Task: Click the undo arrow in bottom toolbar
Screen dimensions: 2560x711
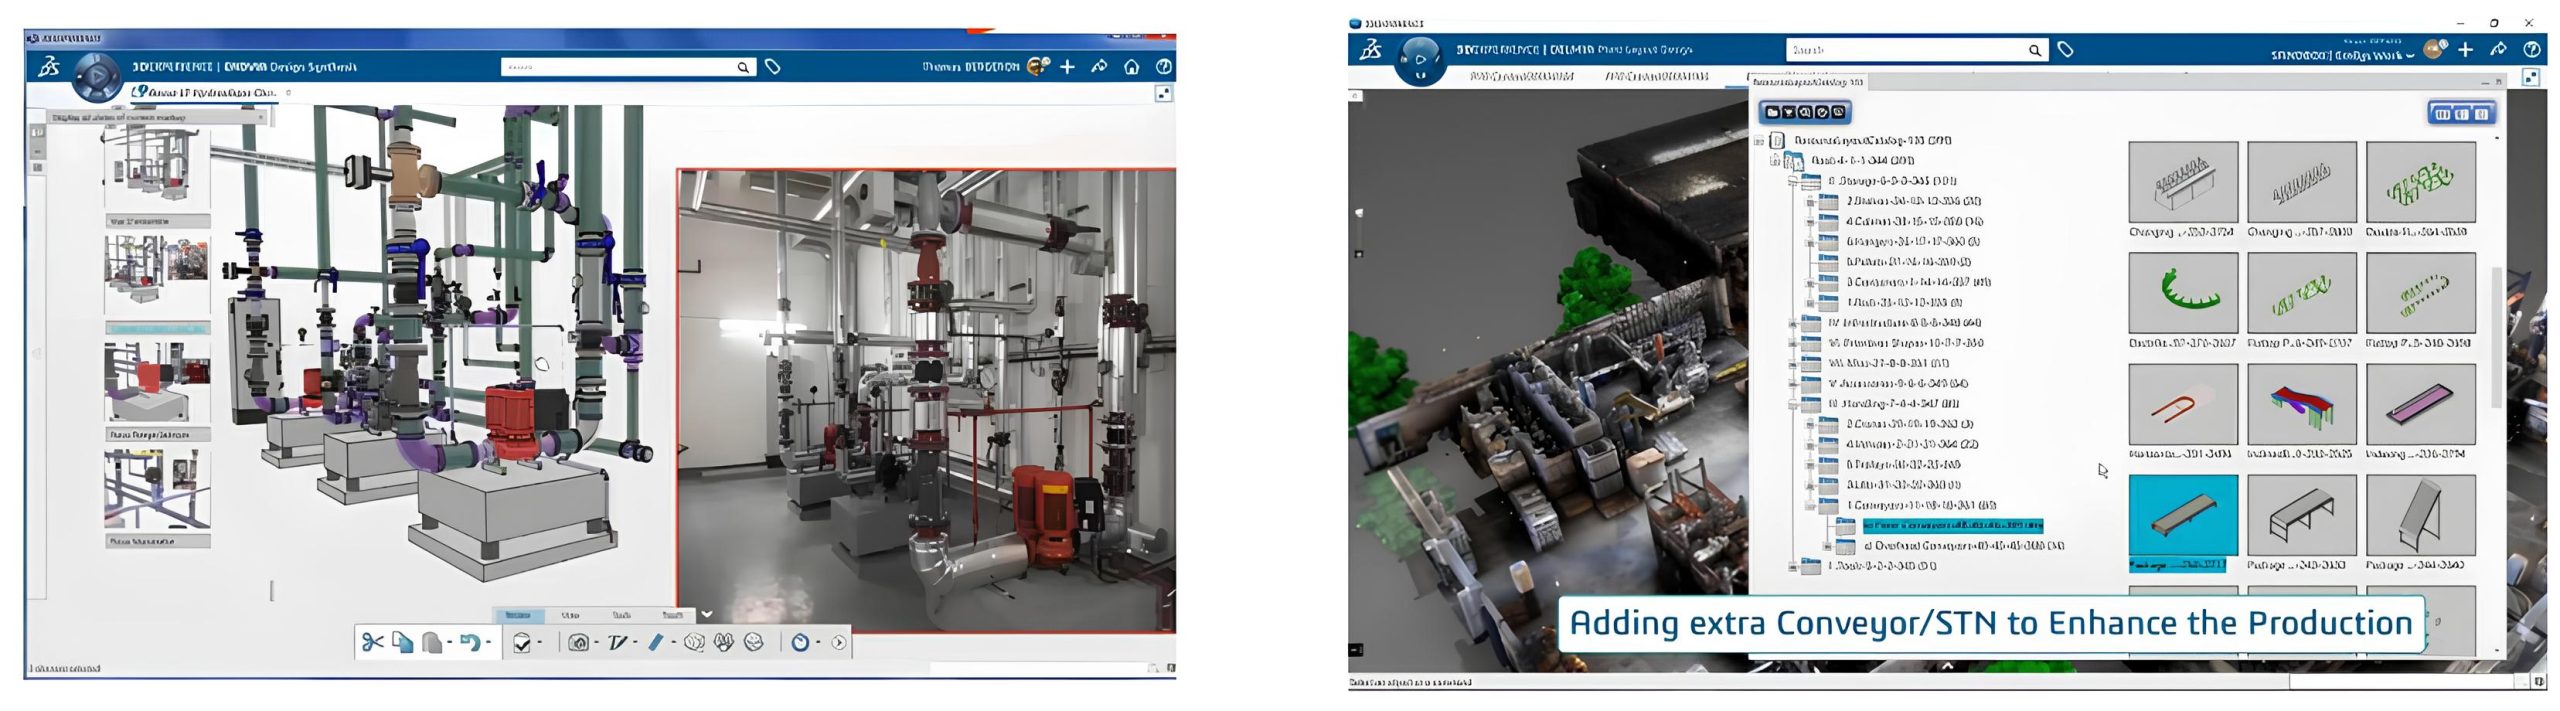Action: click(470, 643)
